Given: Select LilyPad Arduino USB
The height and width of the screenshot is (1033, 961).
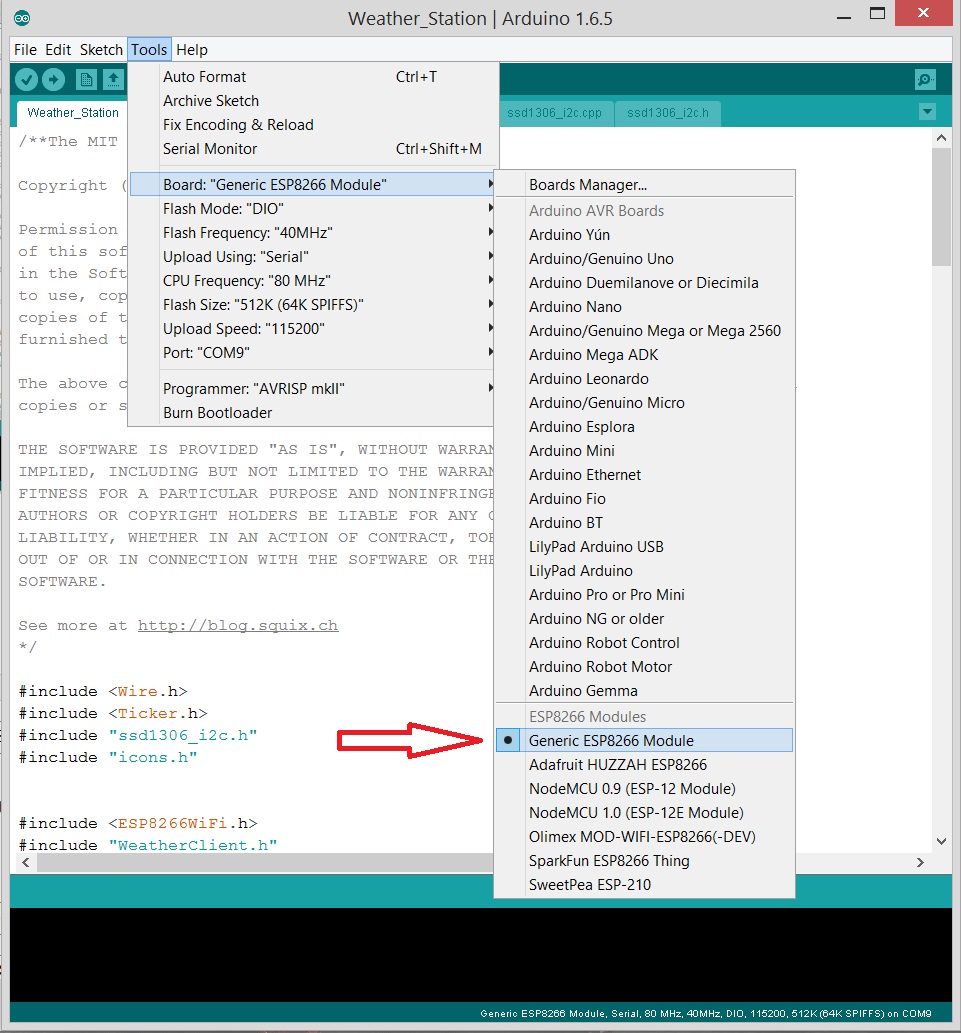Looking at the screenshot, I should pyautogui.click(x=644, y=547).
